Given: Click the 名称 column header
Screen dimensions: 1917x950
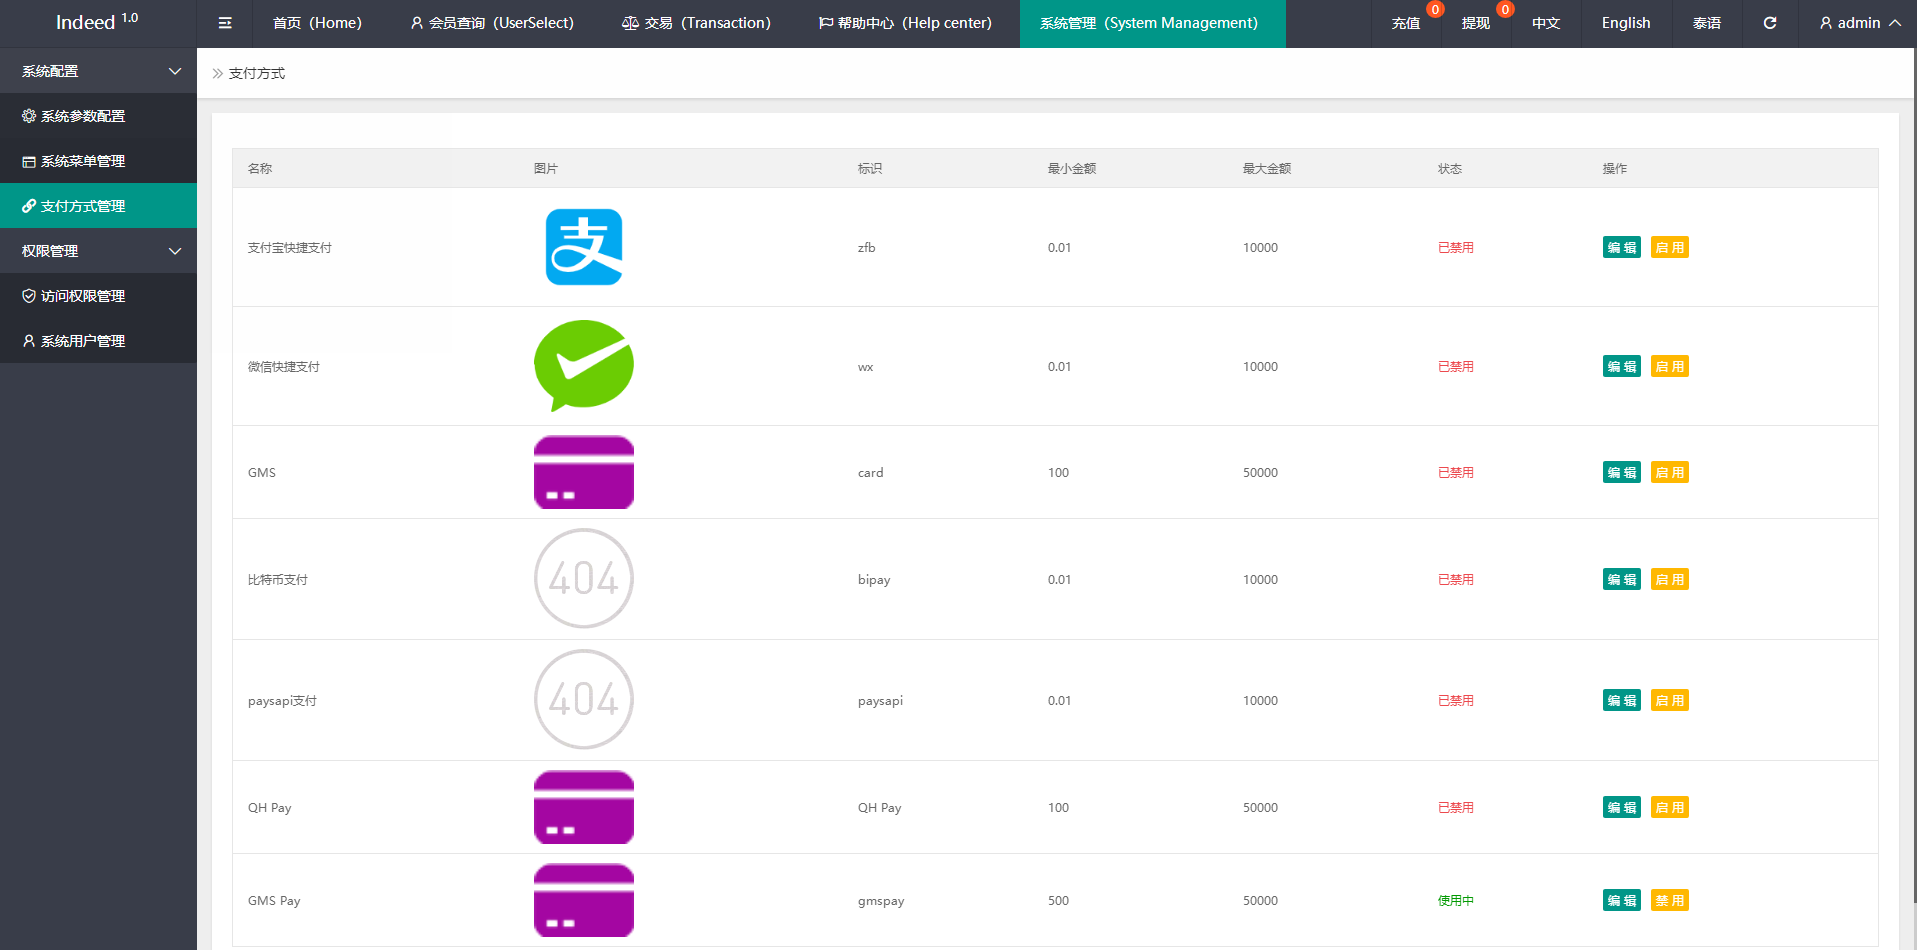Looking at the screenshot, I should 260,168.
